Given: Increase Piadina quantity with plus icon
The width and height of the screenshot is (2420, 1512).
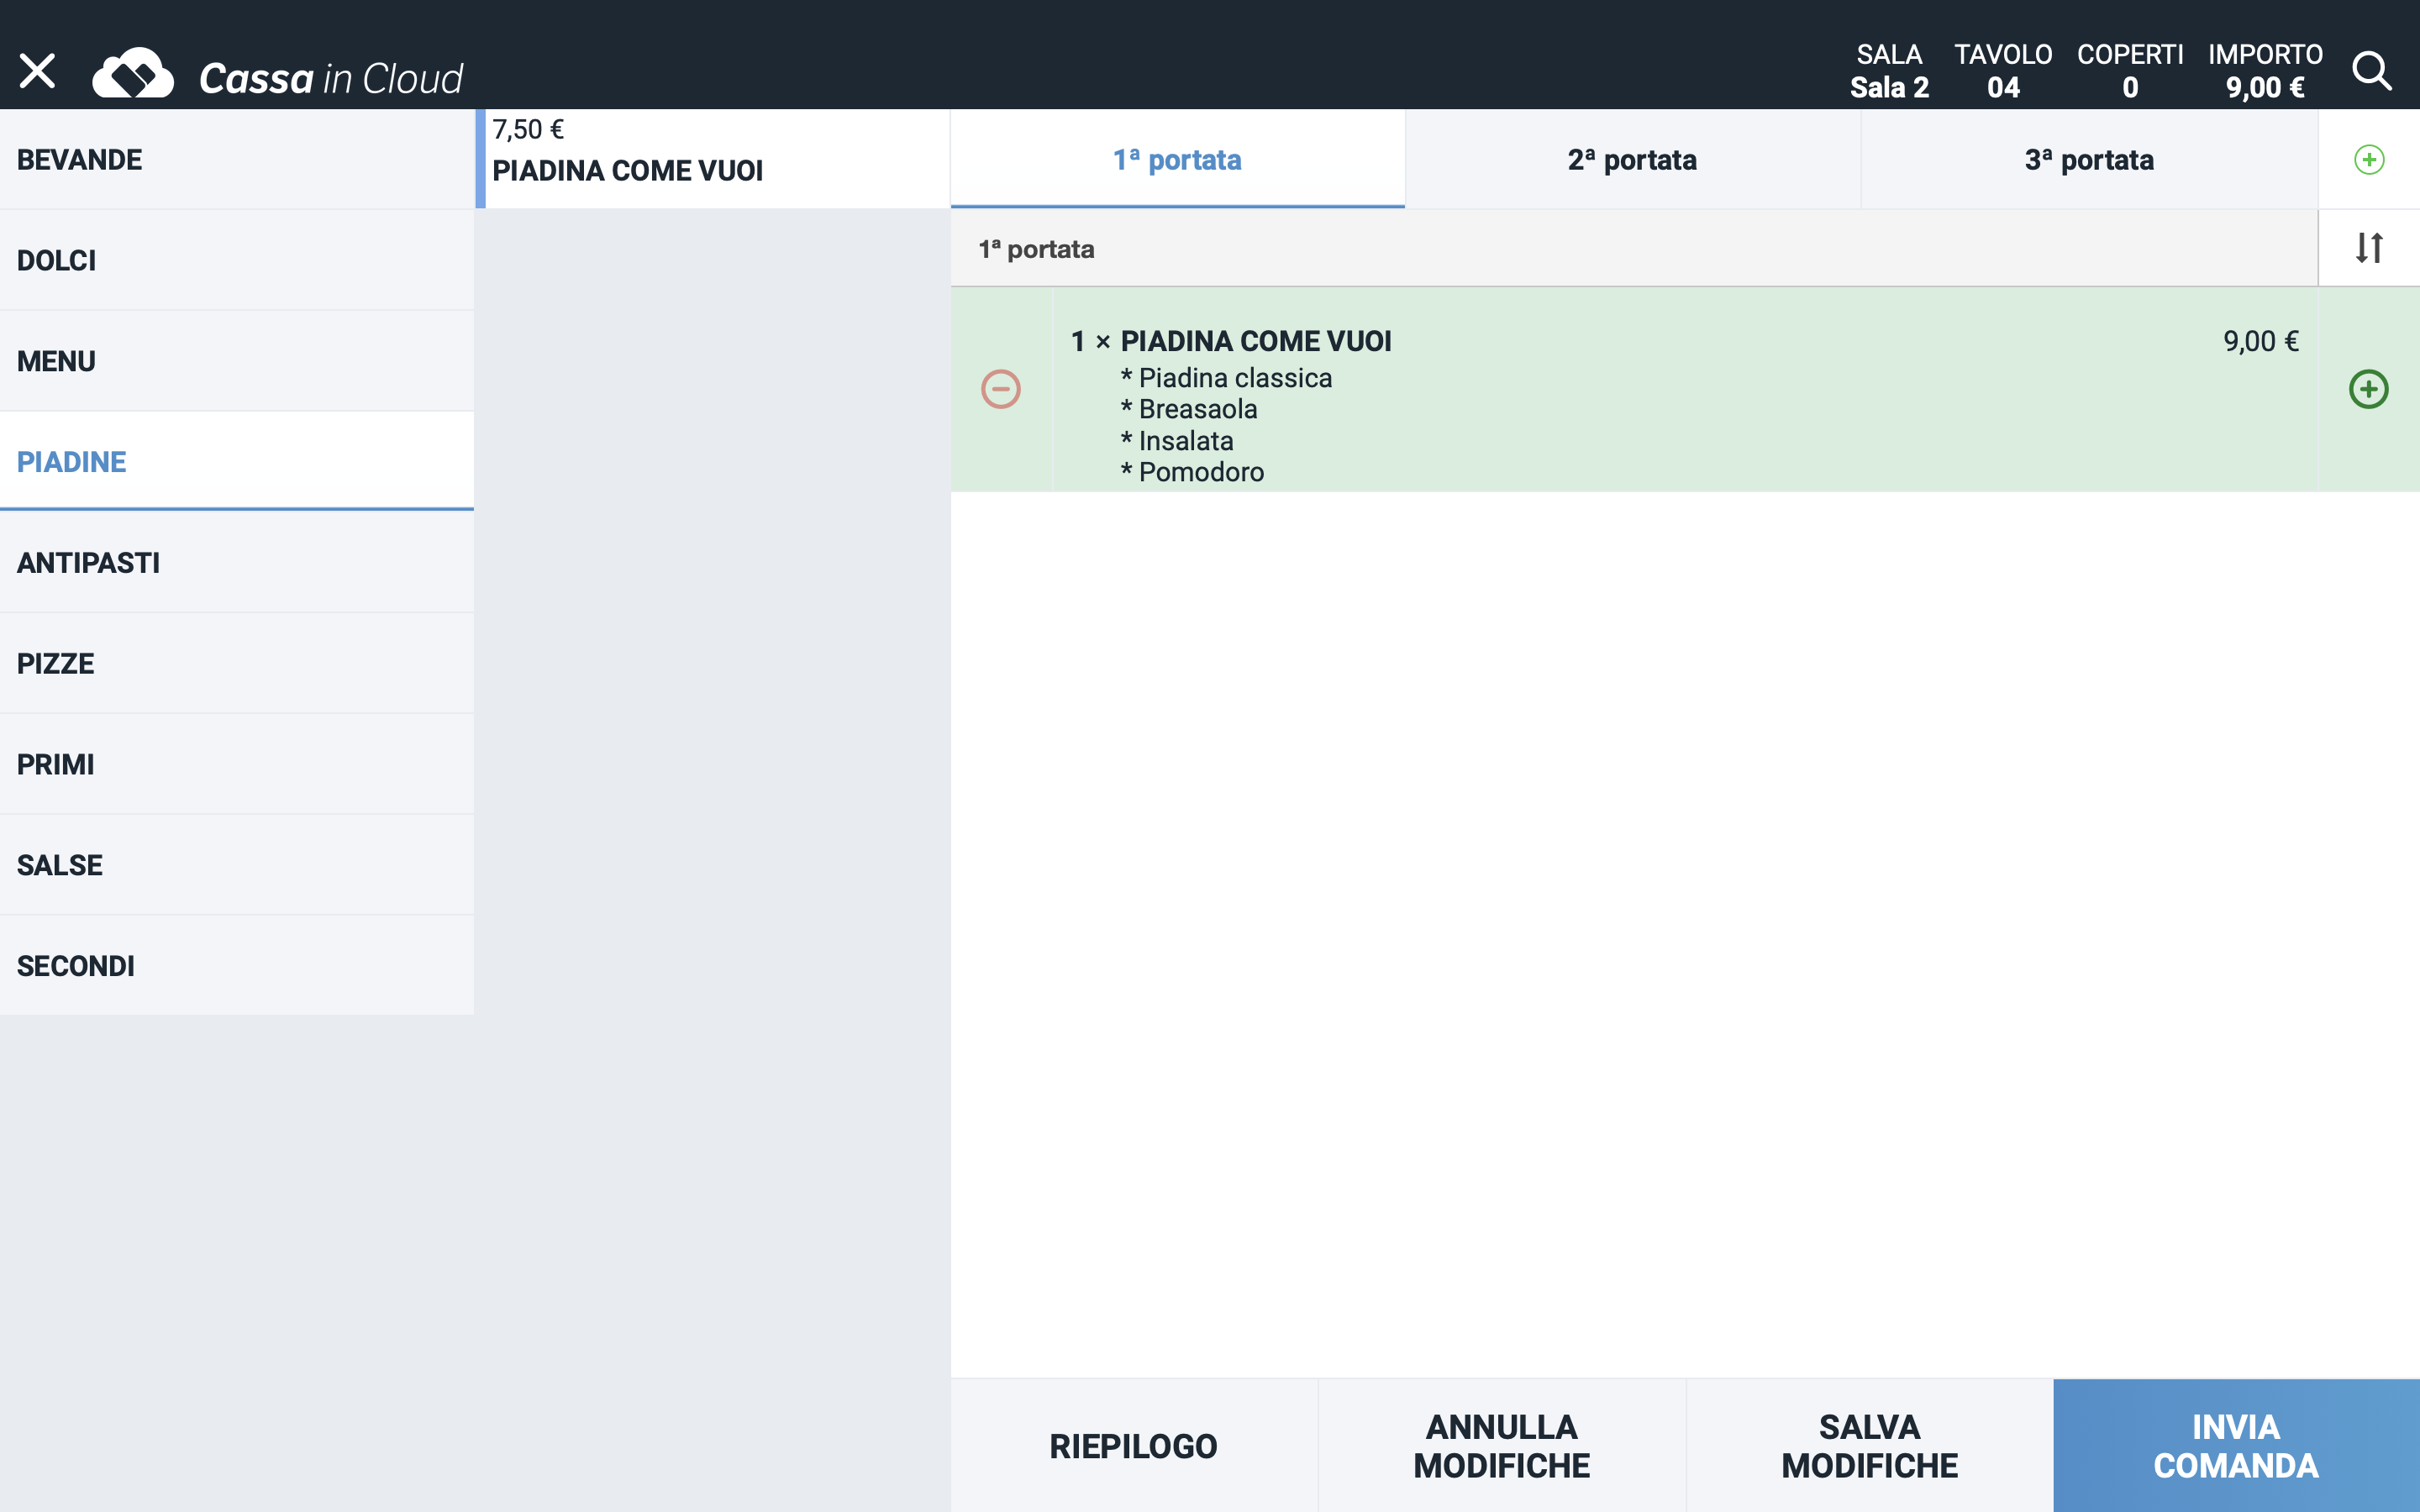Looking at the screenshot, I should pos(2368,389).
